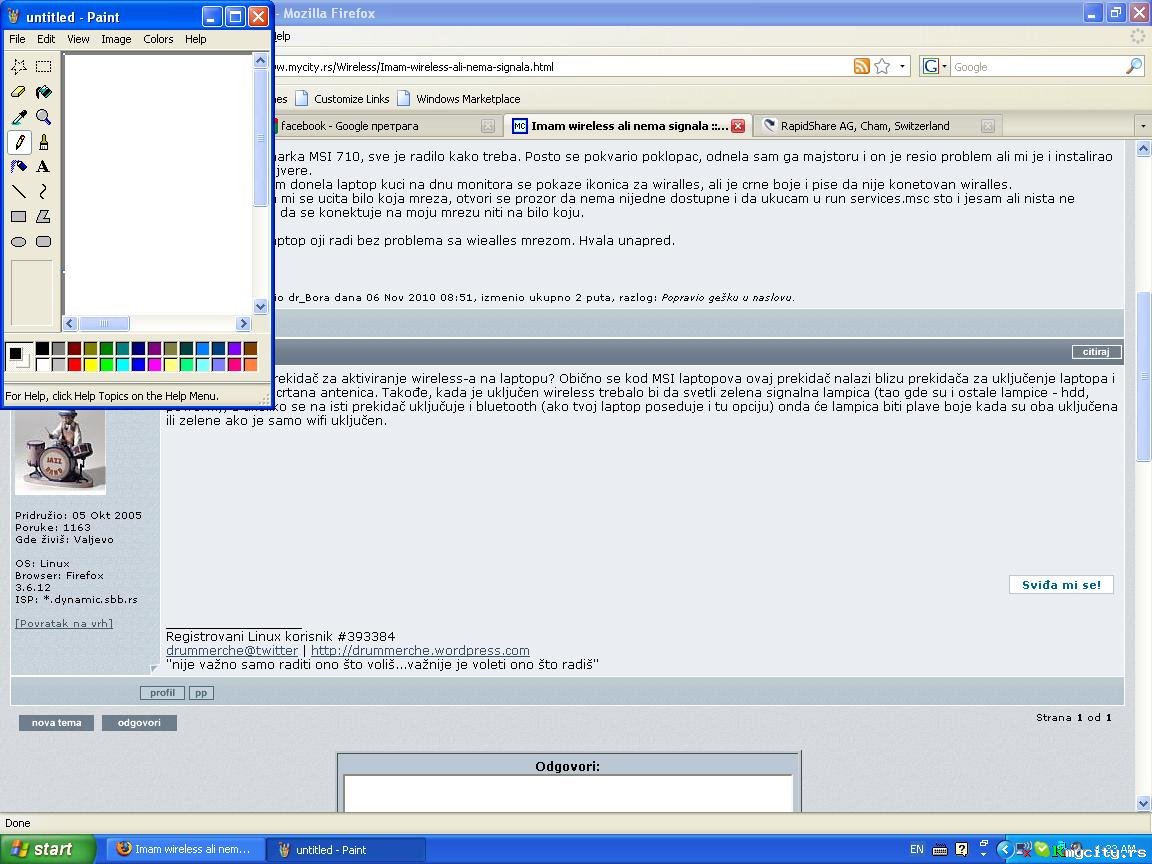Viewport: 1152px width, 864px height.
Task: Open bookmark star dropdown arrow
Action: click(902, 66)
